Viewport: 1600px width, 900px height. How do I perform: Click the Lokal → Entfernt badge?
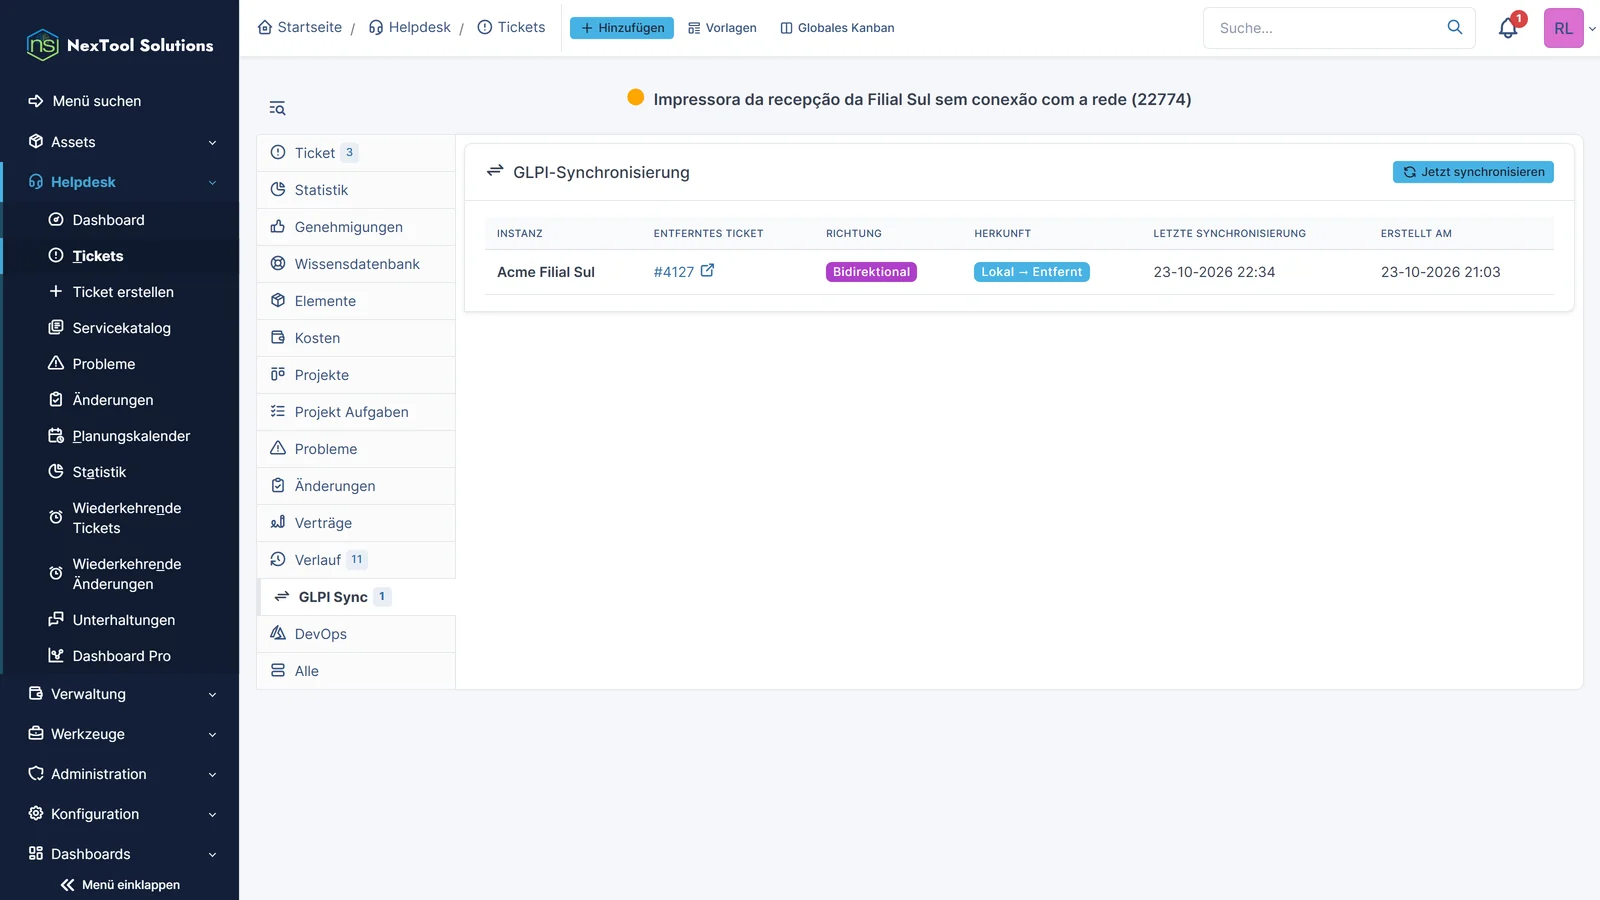coord(1032,272)
